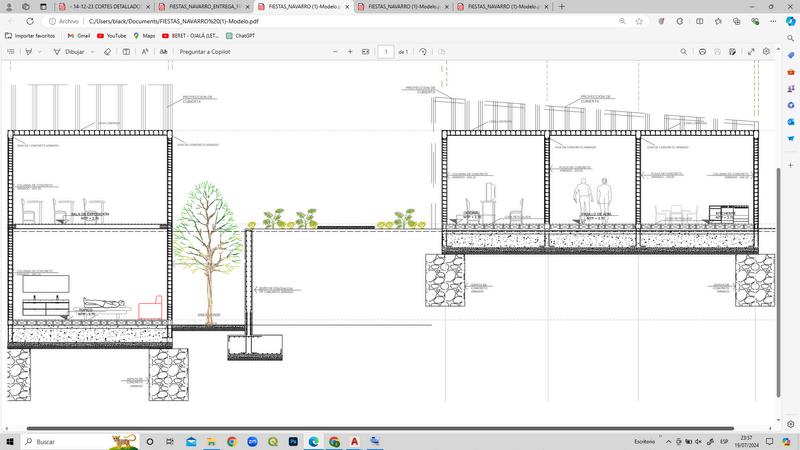Open a new browser tab

click(x=562, y=7)
